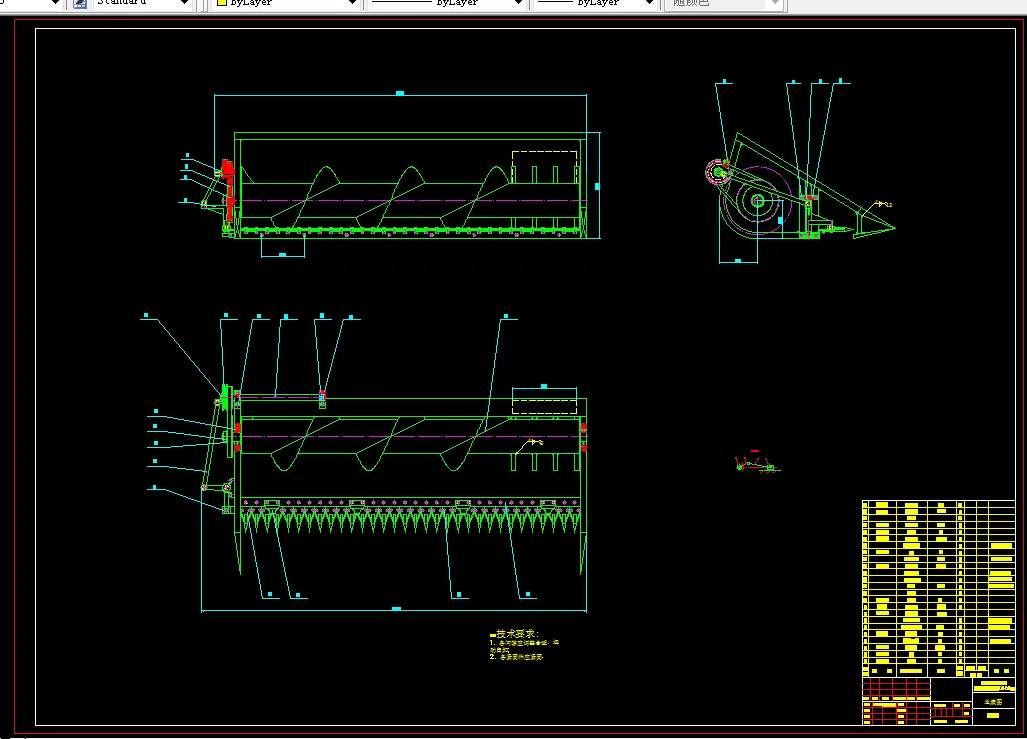The image size is (1027, 739).
Task: Select the yellow parts list table
Action: [939, 588]
